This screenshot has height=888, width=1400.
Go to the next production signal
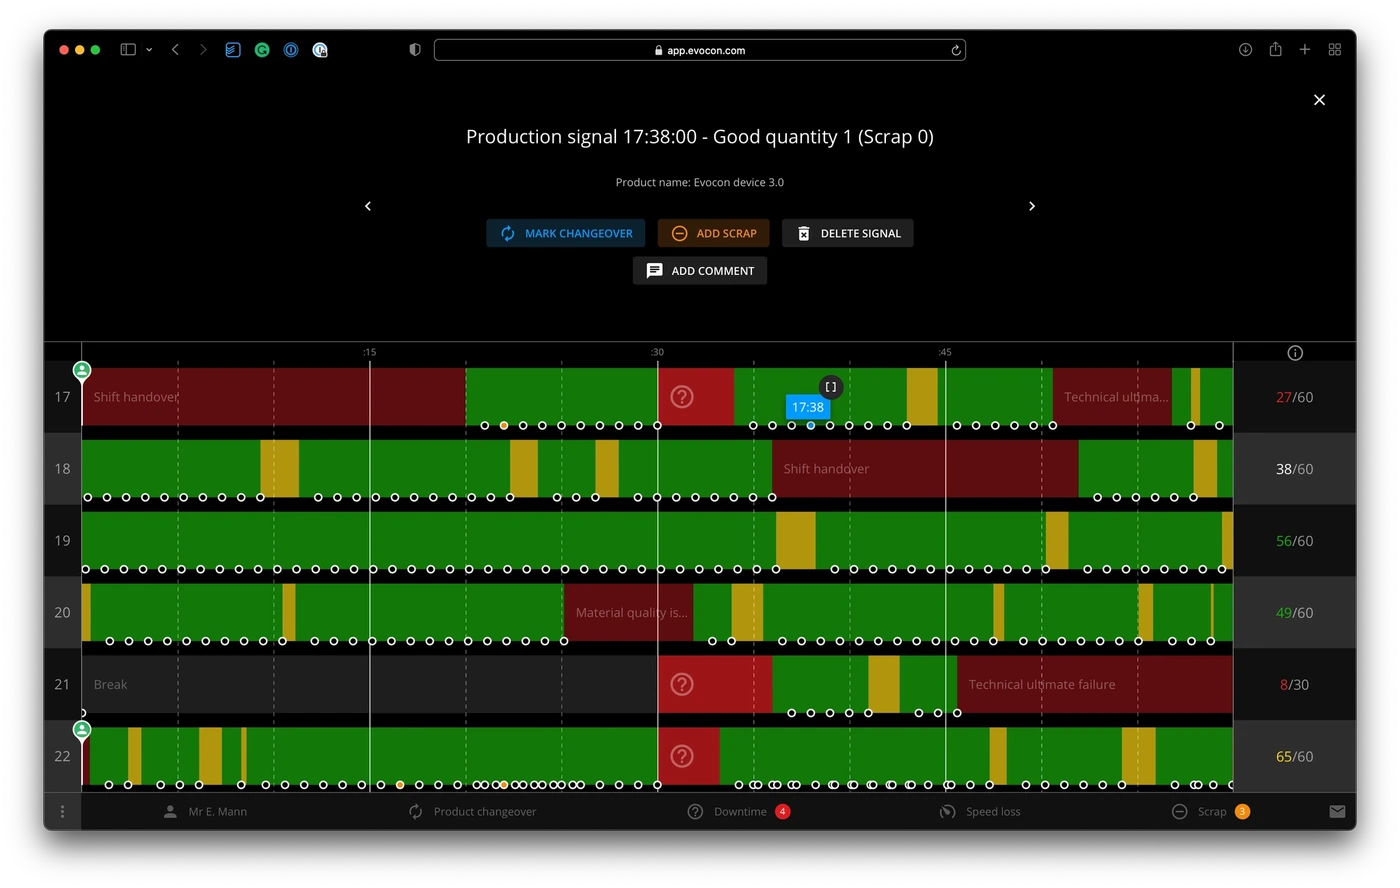click(1032, 206)
